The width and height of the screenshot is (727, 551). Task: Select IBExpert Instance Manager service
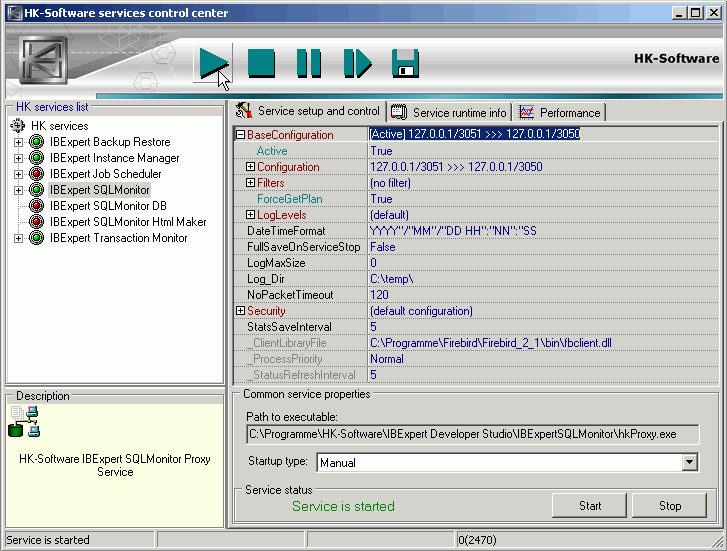(115, 158)
